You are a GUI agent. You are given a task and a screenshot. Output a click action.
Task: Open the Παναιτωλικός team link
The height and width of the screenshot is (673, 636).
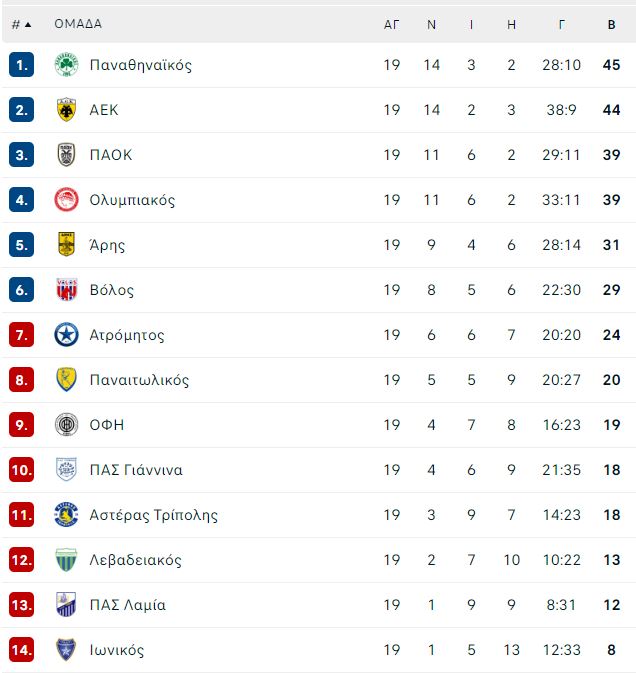click(x=139, y=380)
